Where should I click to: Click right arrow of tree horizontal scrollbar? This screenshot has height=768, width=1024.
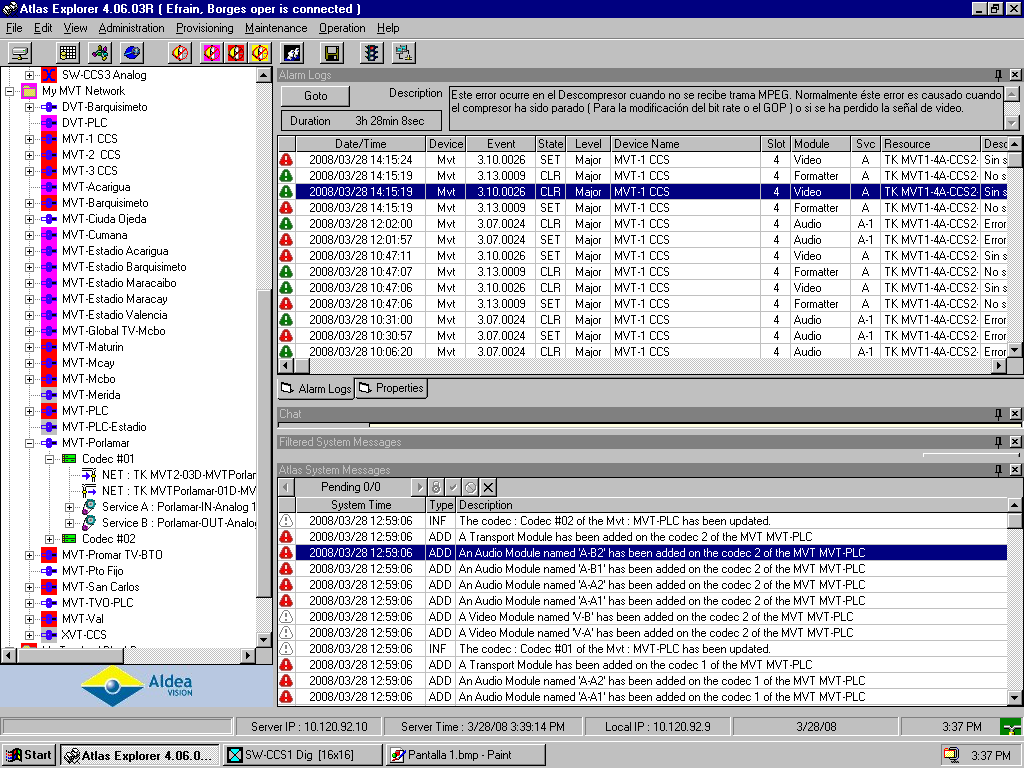[248, 655]
